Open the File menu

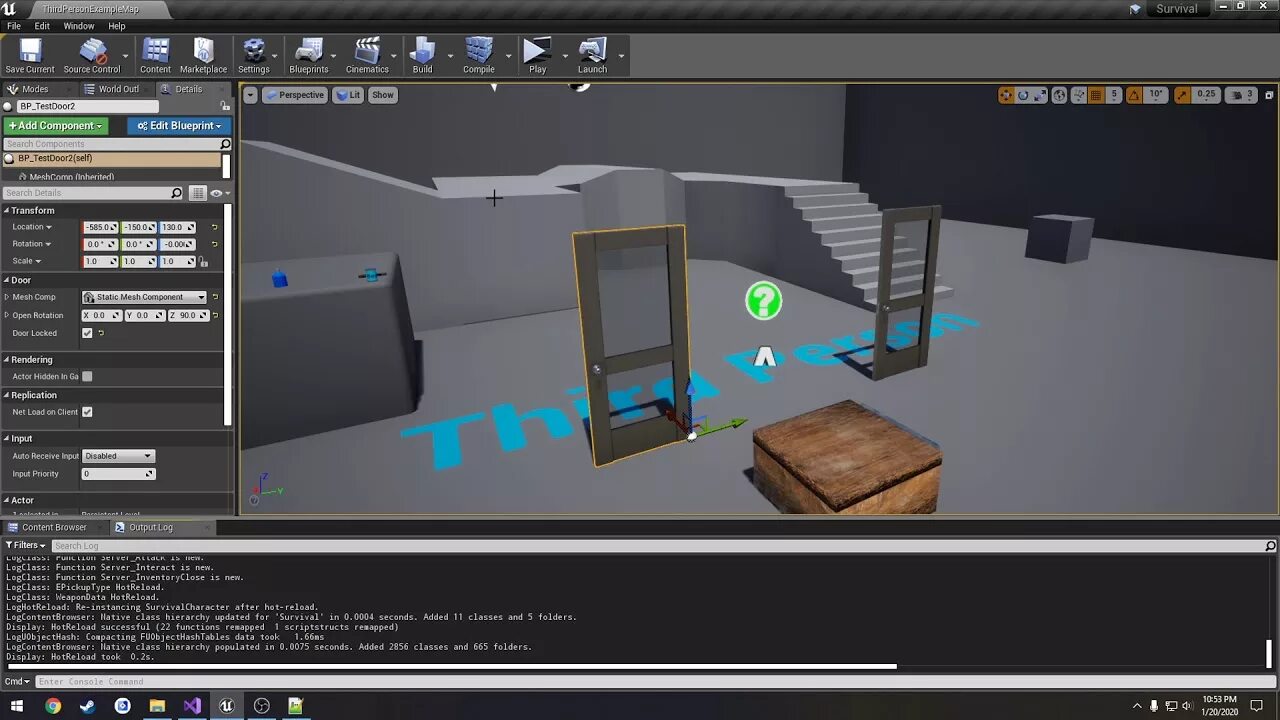(14, 26)
